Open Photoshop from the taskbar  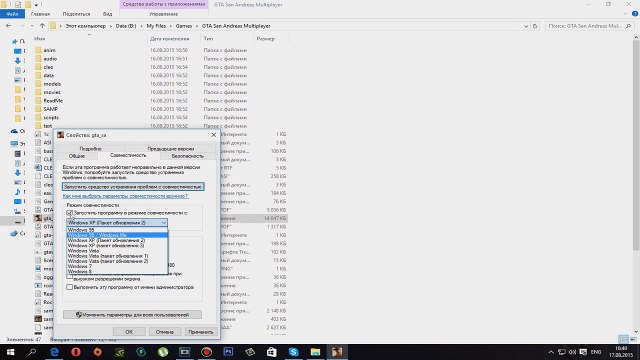[228, 352]
